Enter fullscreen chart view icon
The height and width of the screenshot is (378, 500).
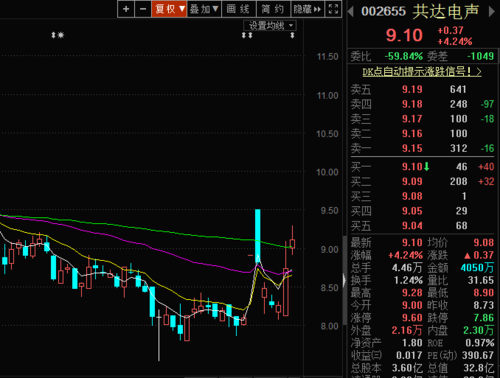(x=333, y=9)
